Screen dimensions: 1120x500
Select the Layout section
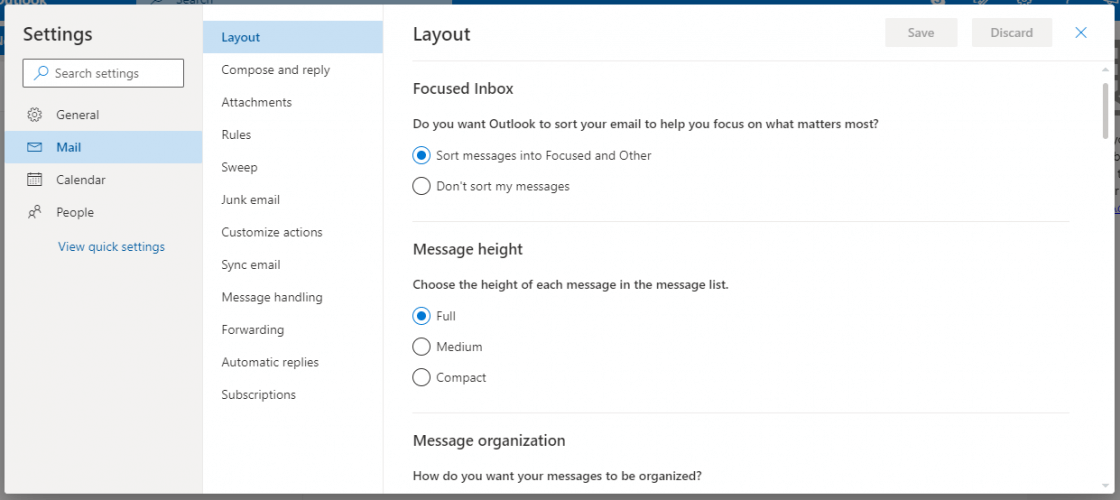pos(293,37)
